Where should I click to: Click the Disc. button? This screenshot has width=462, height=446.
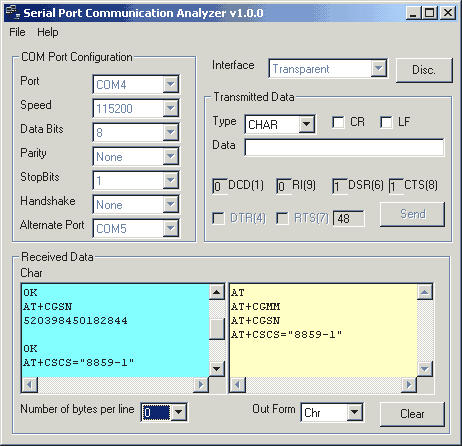(424, 70)
